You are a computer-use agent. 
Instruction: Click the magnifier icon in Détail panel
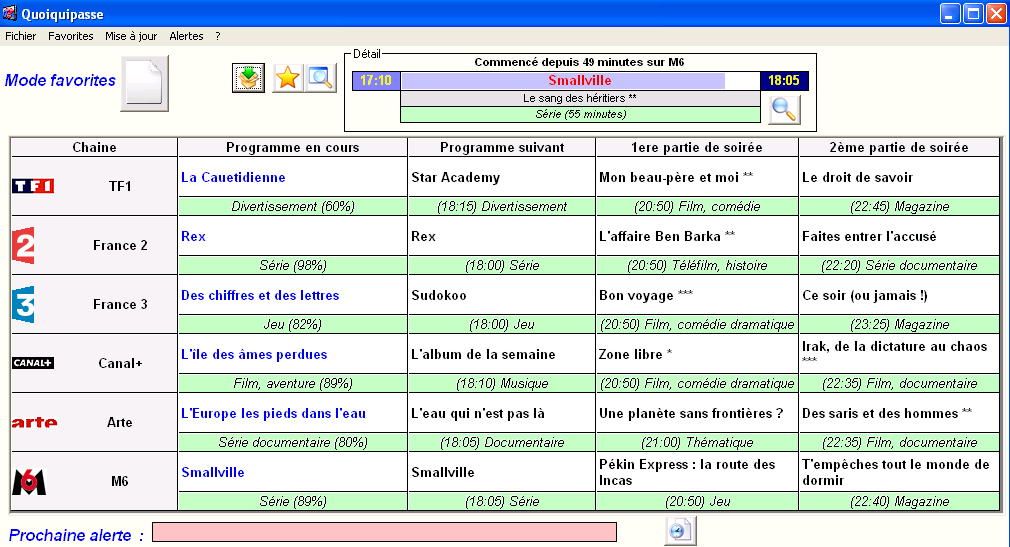pyautogui.click(x=783, y=110)
